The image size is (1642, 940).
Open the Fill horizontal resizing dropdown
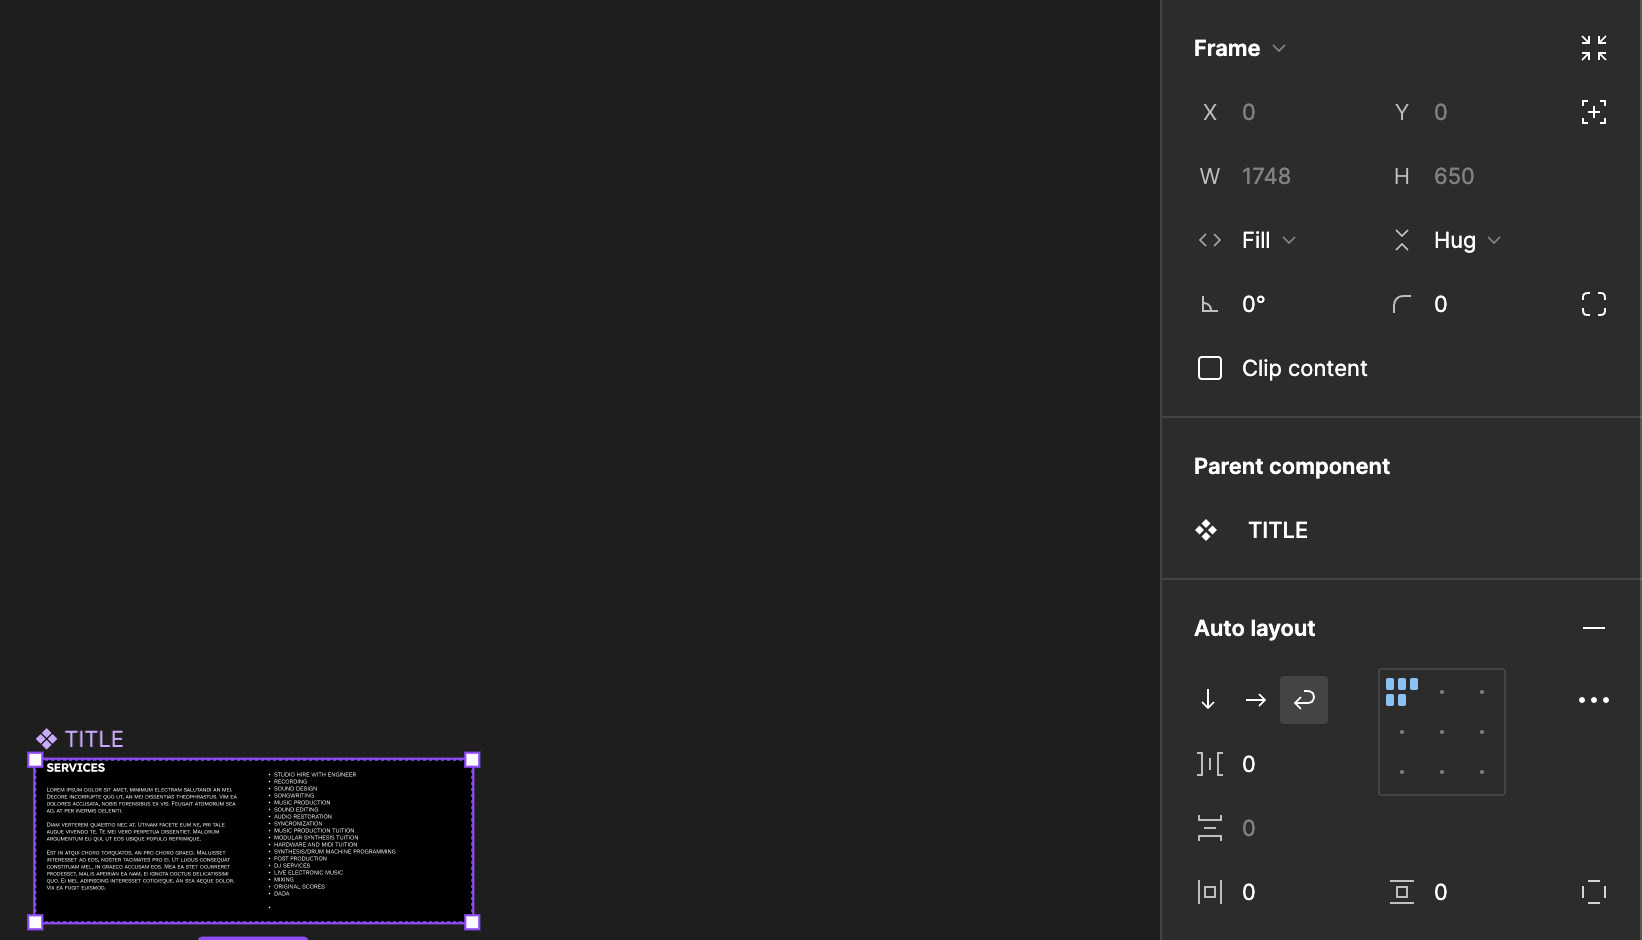pos(1268,240)
